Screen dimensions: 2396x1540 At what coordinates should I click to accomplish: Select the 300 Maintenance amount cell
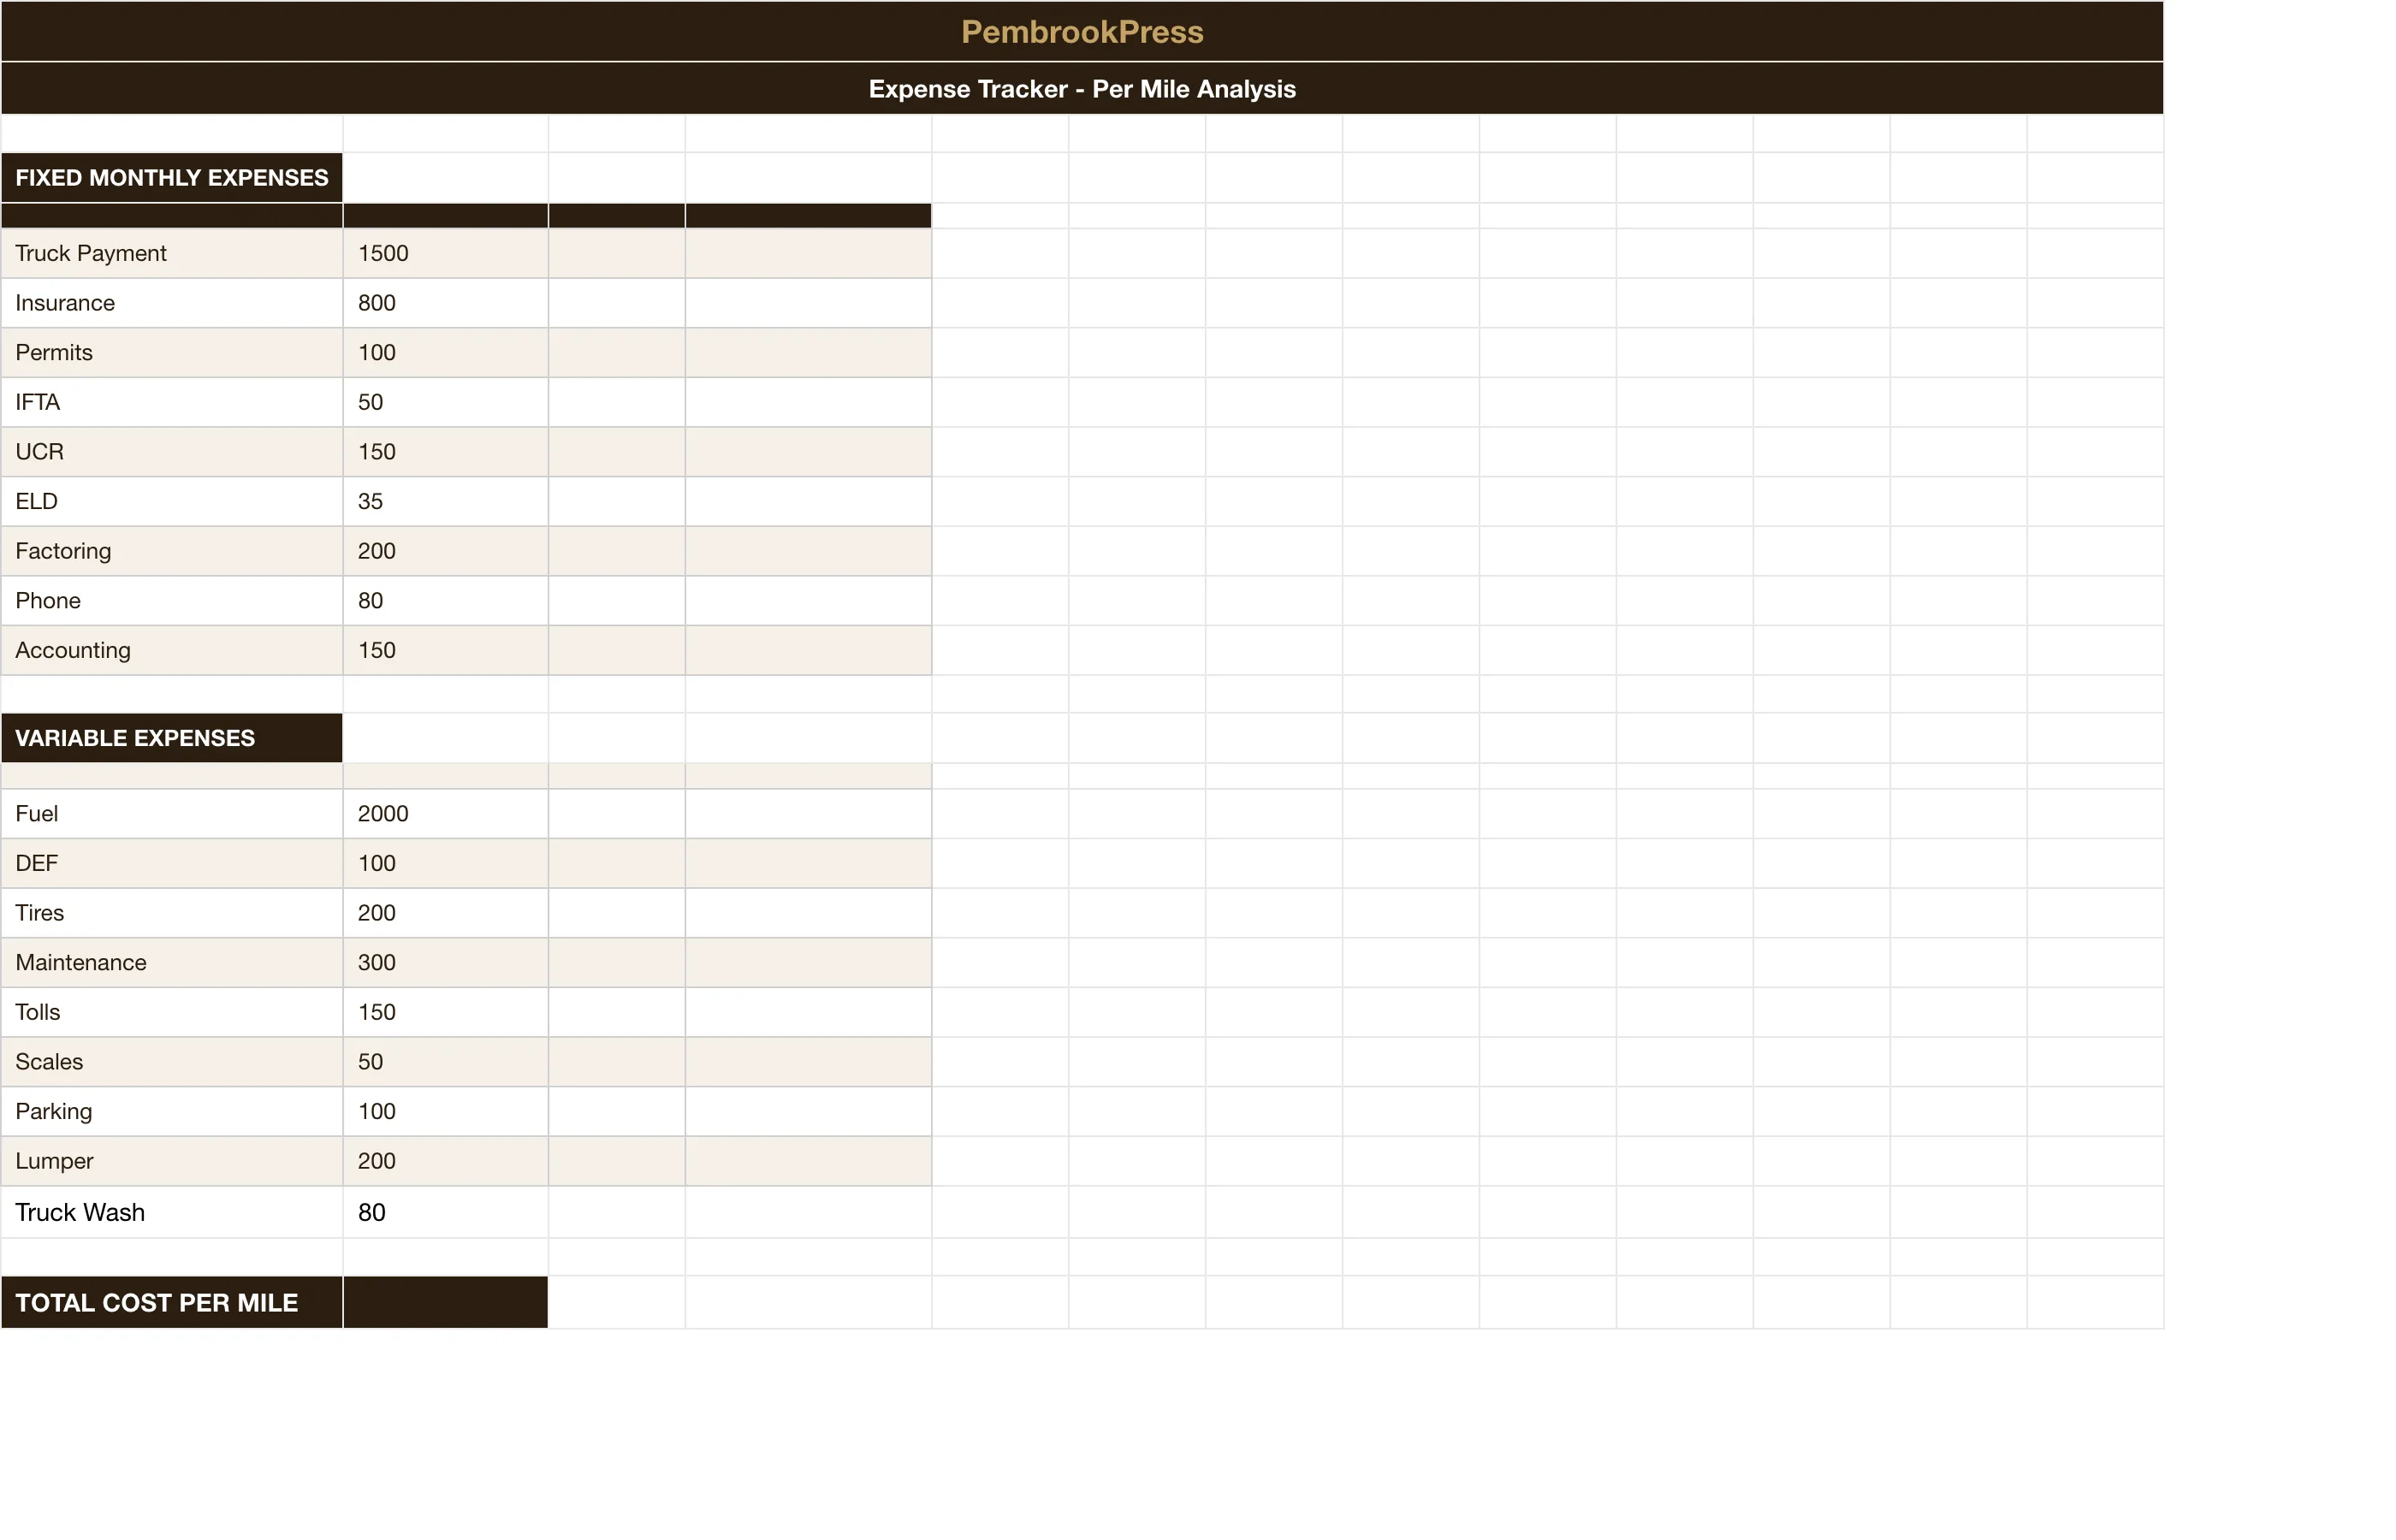point(446,963)
